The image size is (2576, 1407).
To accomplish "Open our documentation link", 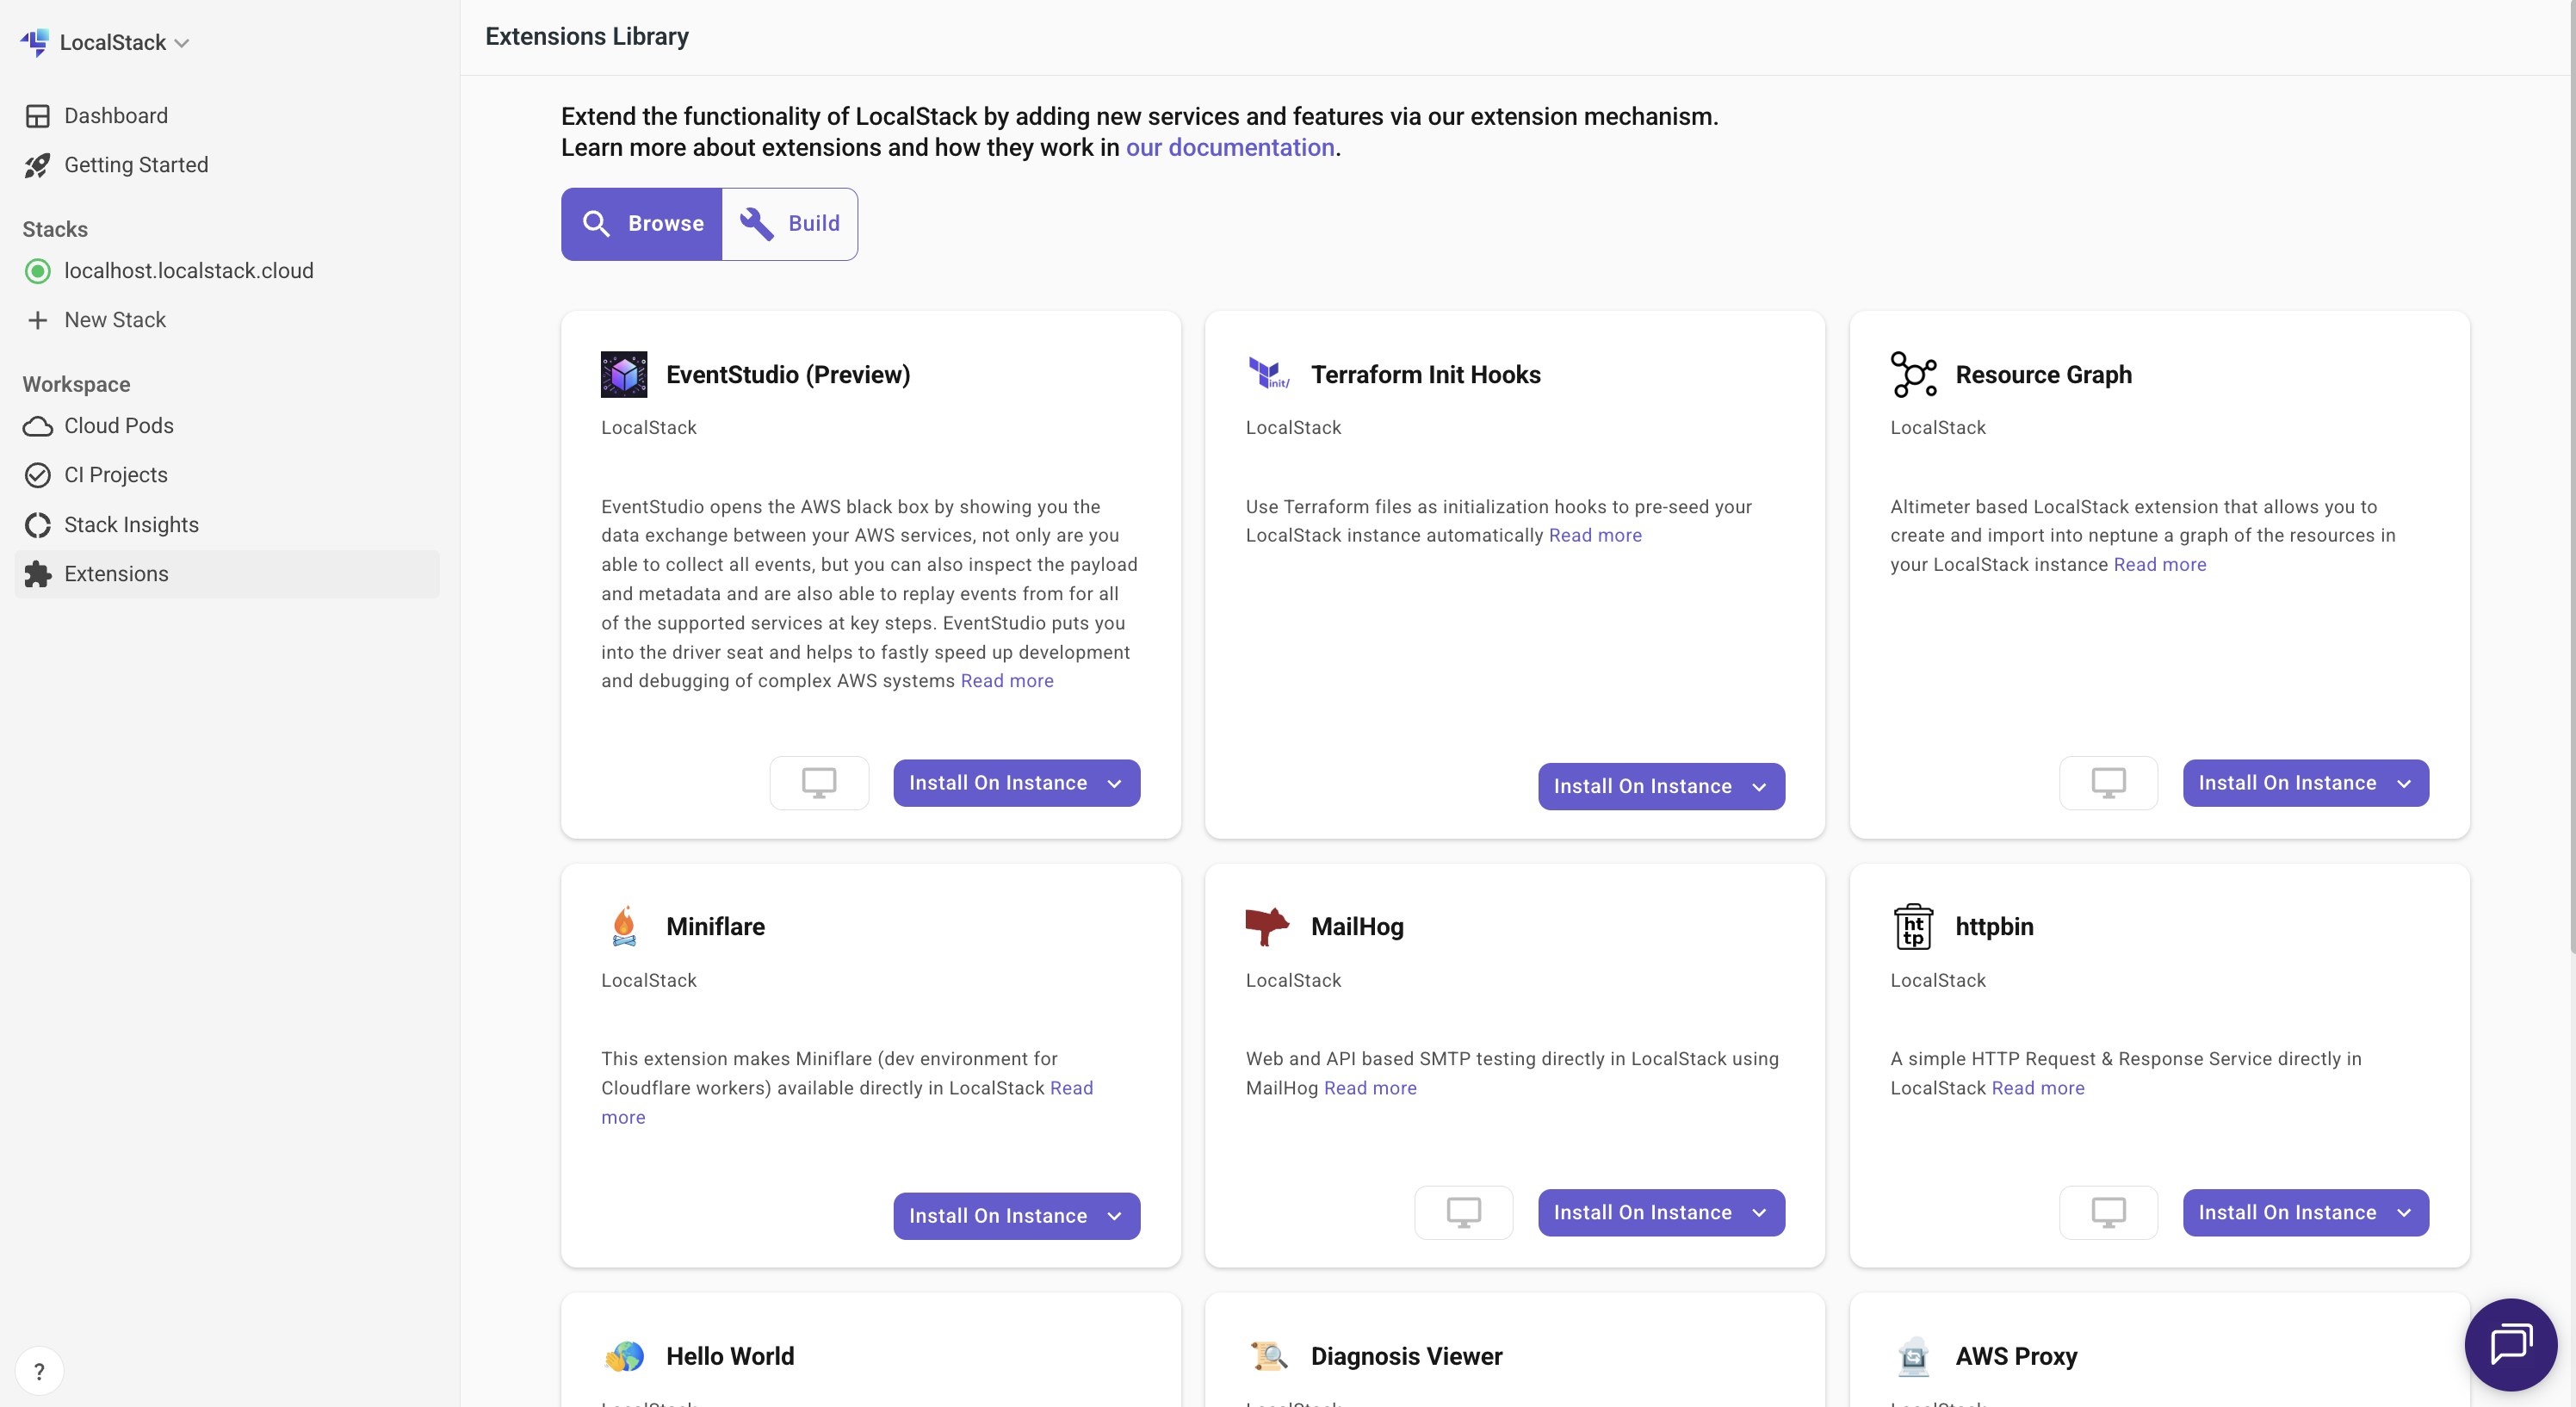I will 1230,147.
